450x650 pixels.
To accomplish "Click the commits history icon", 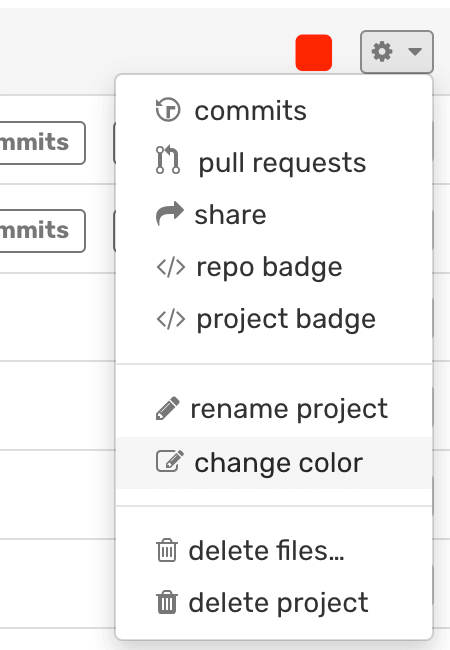I will click(x=168, y=110).
